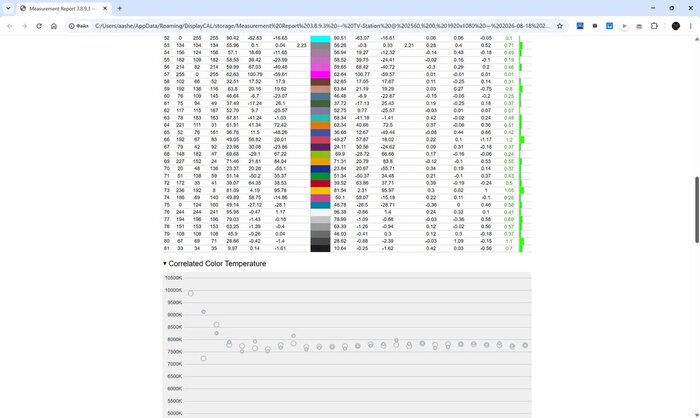700x418 pixels.
Task: Navigate back with the back arrow
Action: (9, 26)
